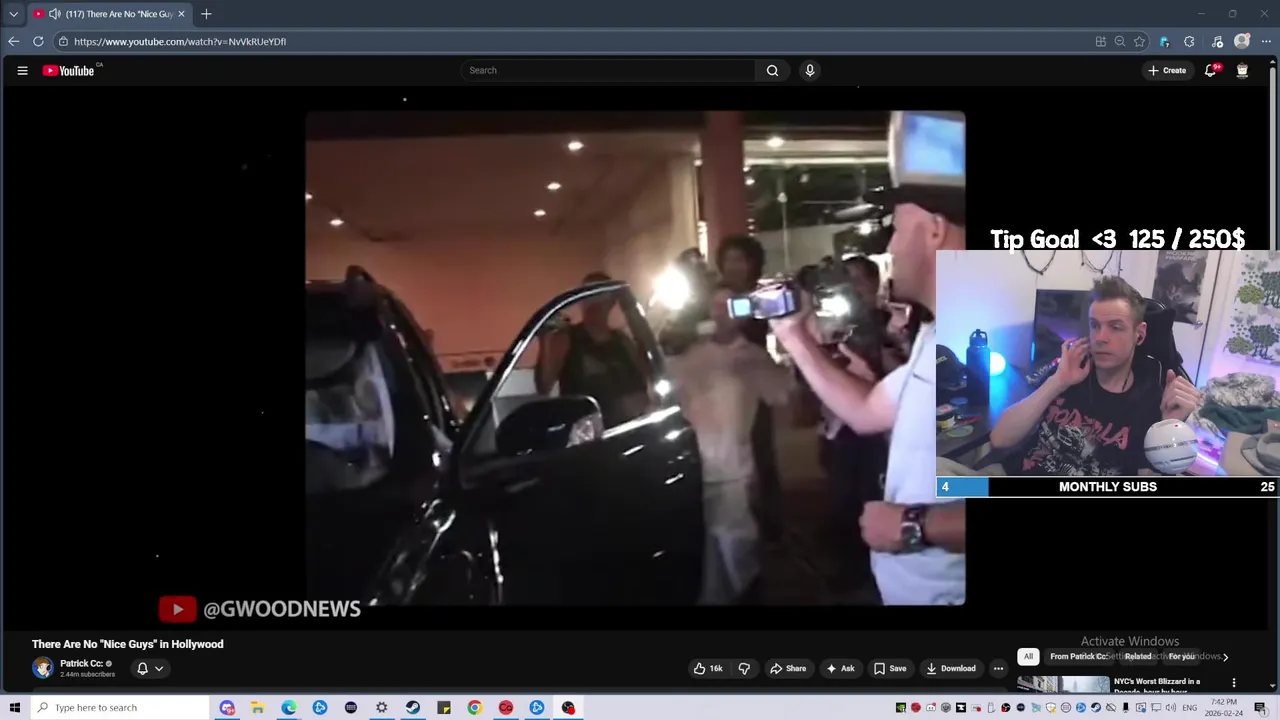Screen dimensions: 1280x720
Task: Open Sticky Notes from the taskbar
Action: click(443, 707)
